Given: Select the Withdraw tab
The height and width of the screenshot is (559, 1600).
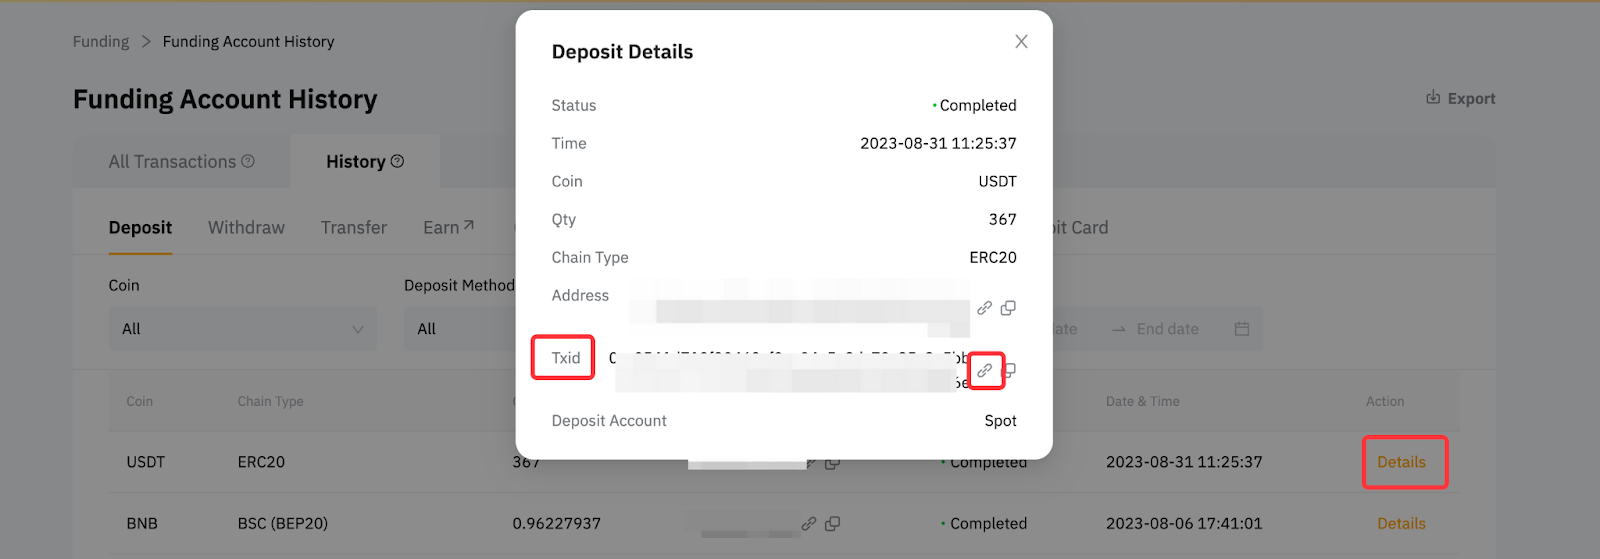Looking at the screenshot, I should click(246, 228).
